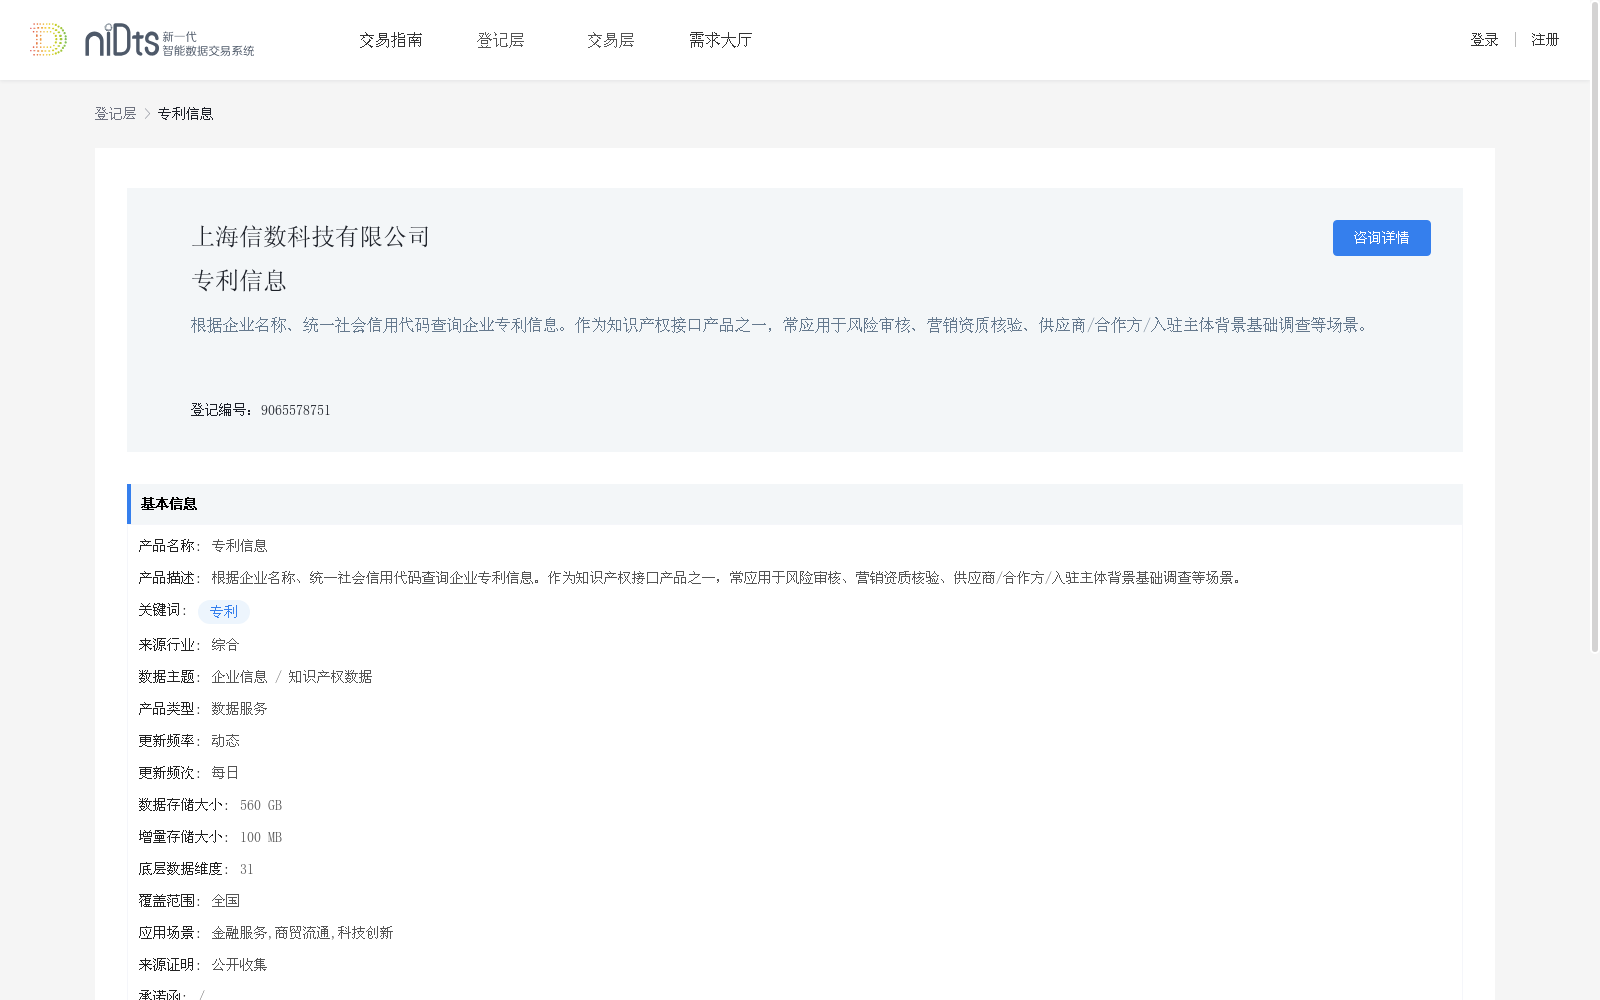Click the 产品描述 row text in 基本信息
The width and height of the screenshot is (1600, 1000).
pyautogui.click(x=728, y=578)
